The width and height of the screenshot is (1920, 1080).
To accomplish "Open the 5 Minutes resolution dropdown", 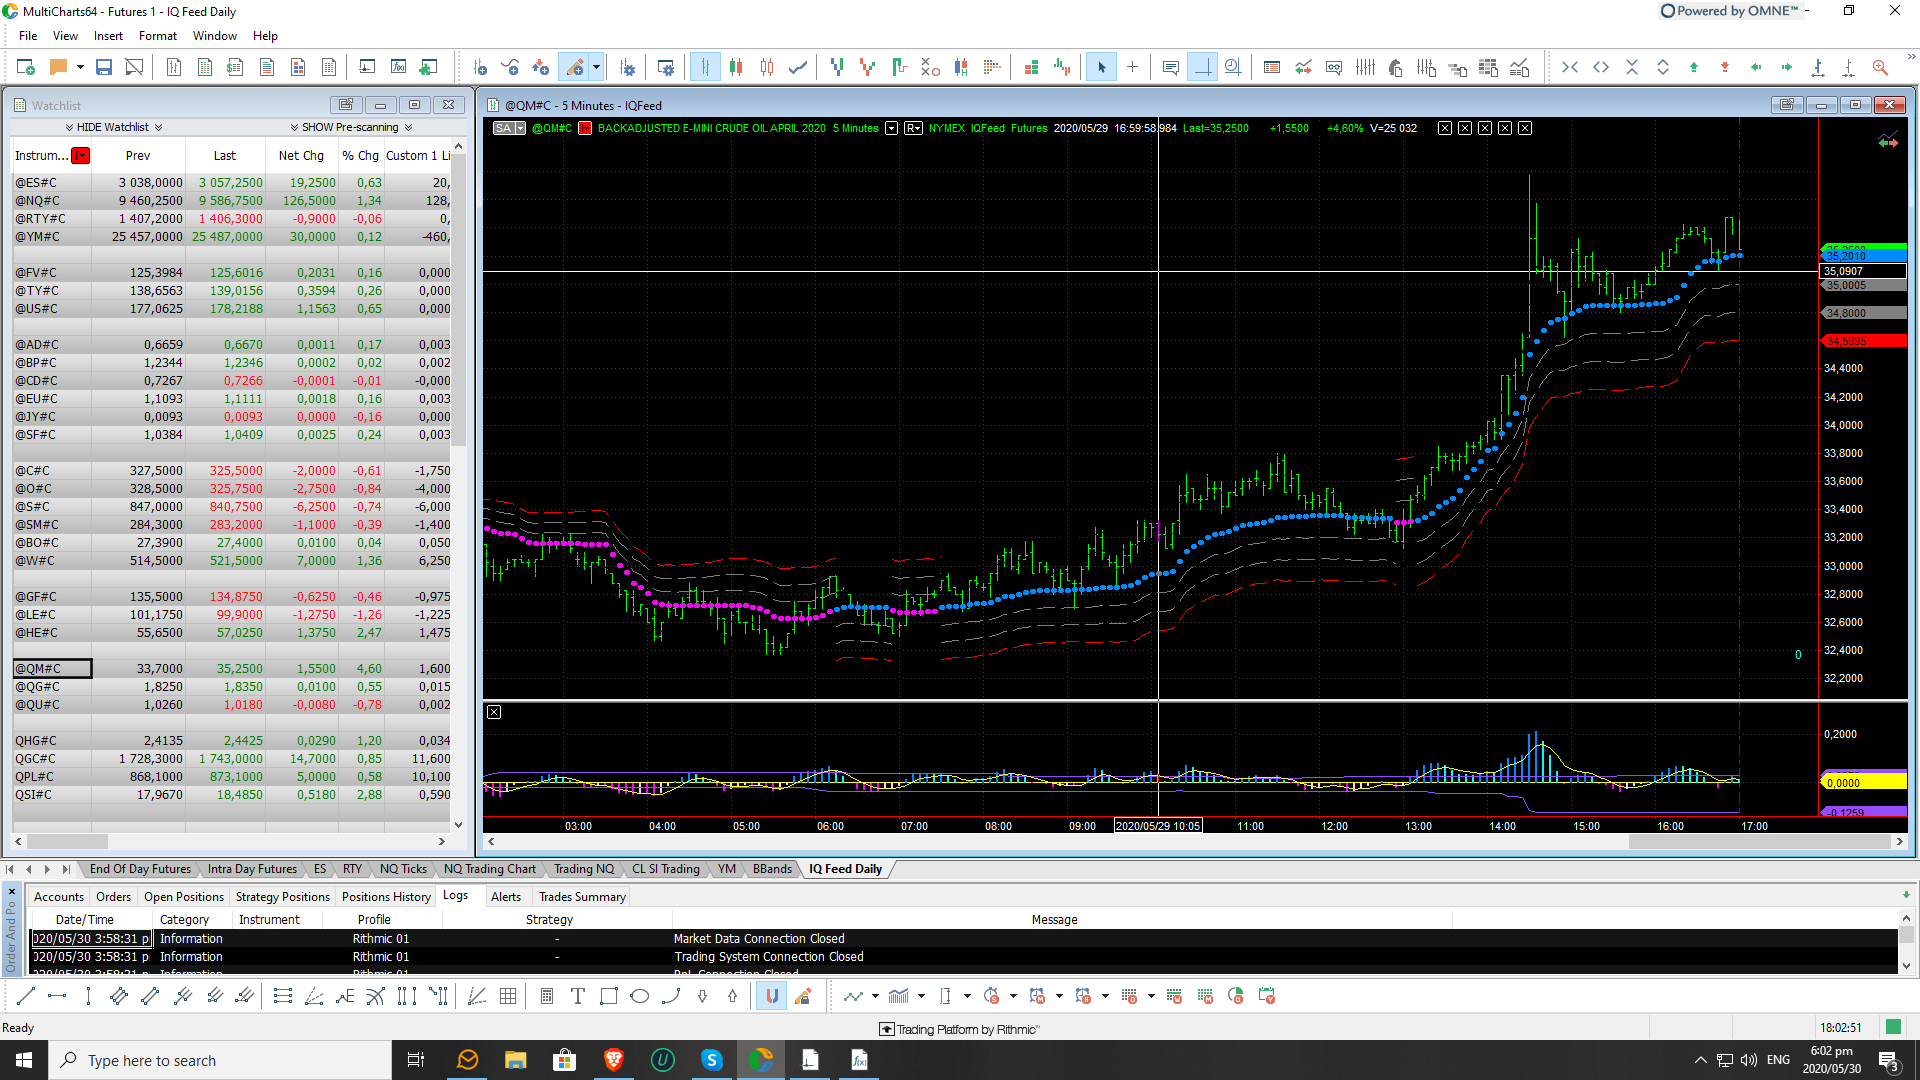I will (x=891, y=128).
